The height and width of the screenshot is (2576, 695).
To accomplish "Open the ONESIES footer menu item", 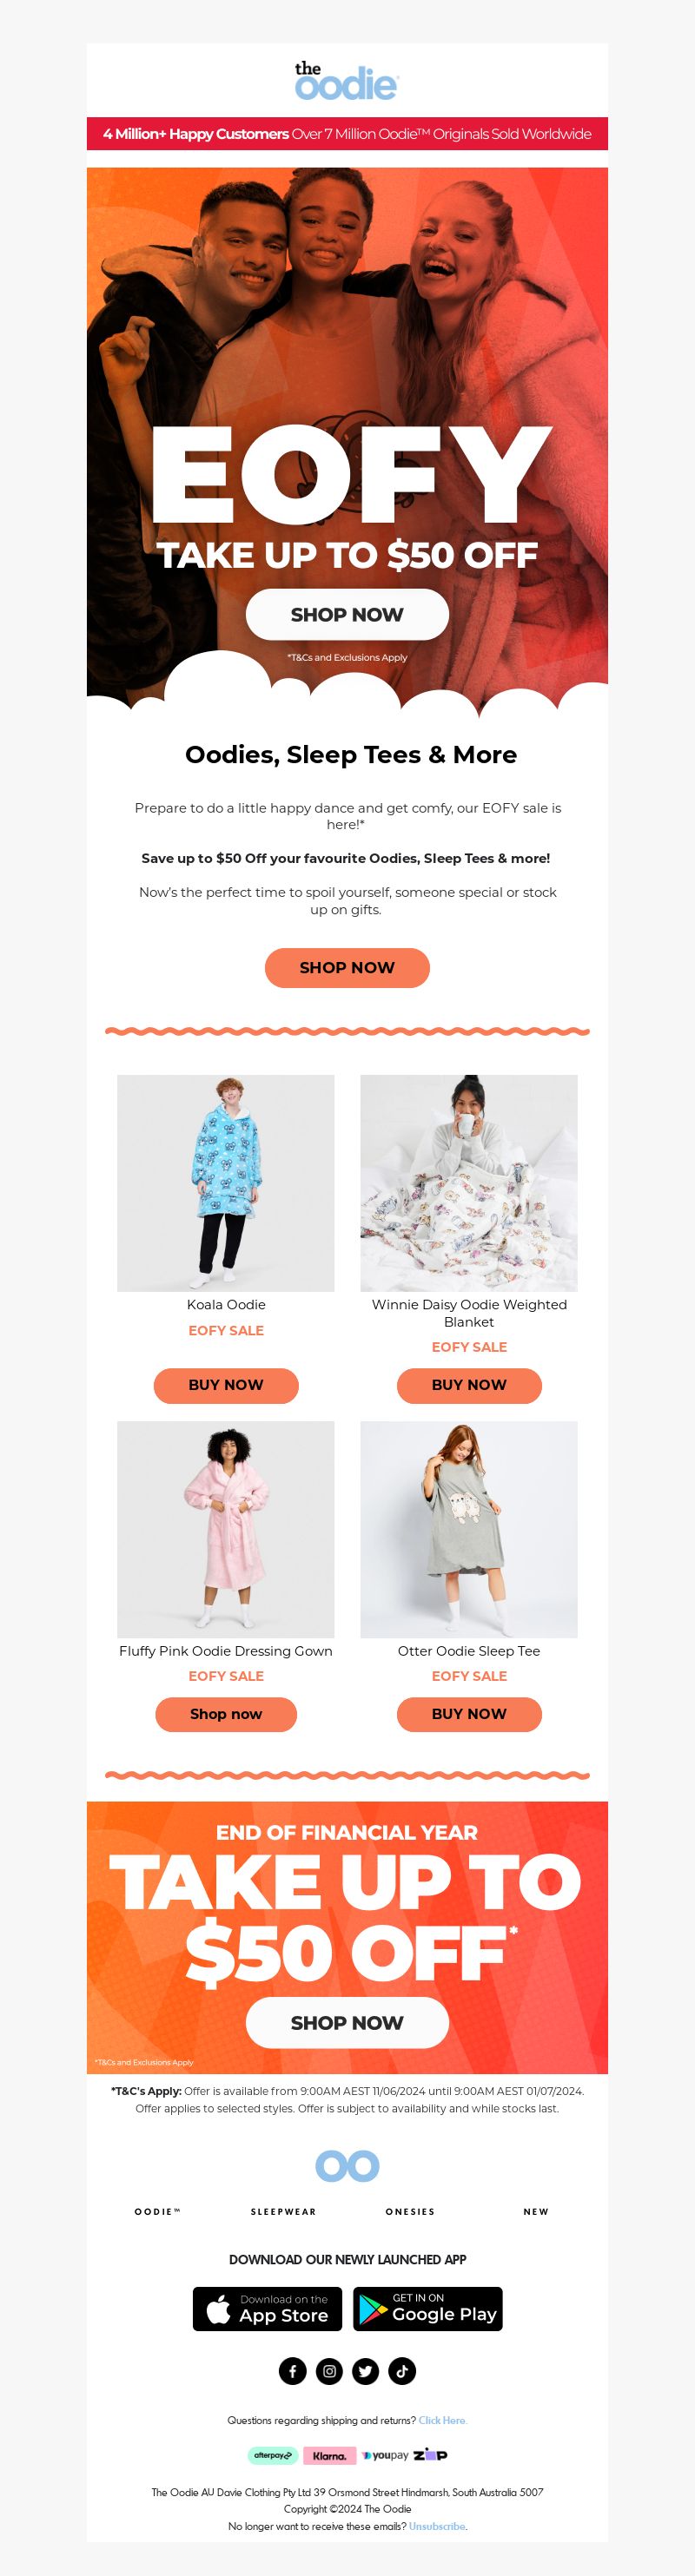I will pos(411,2212).
